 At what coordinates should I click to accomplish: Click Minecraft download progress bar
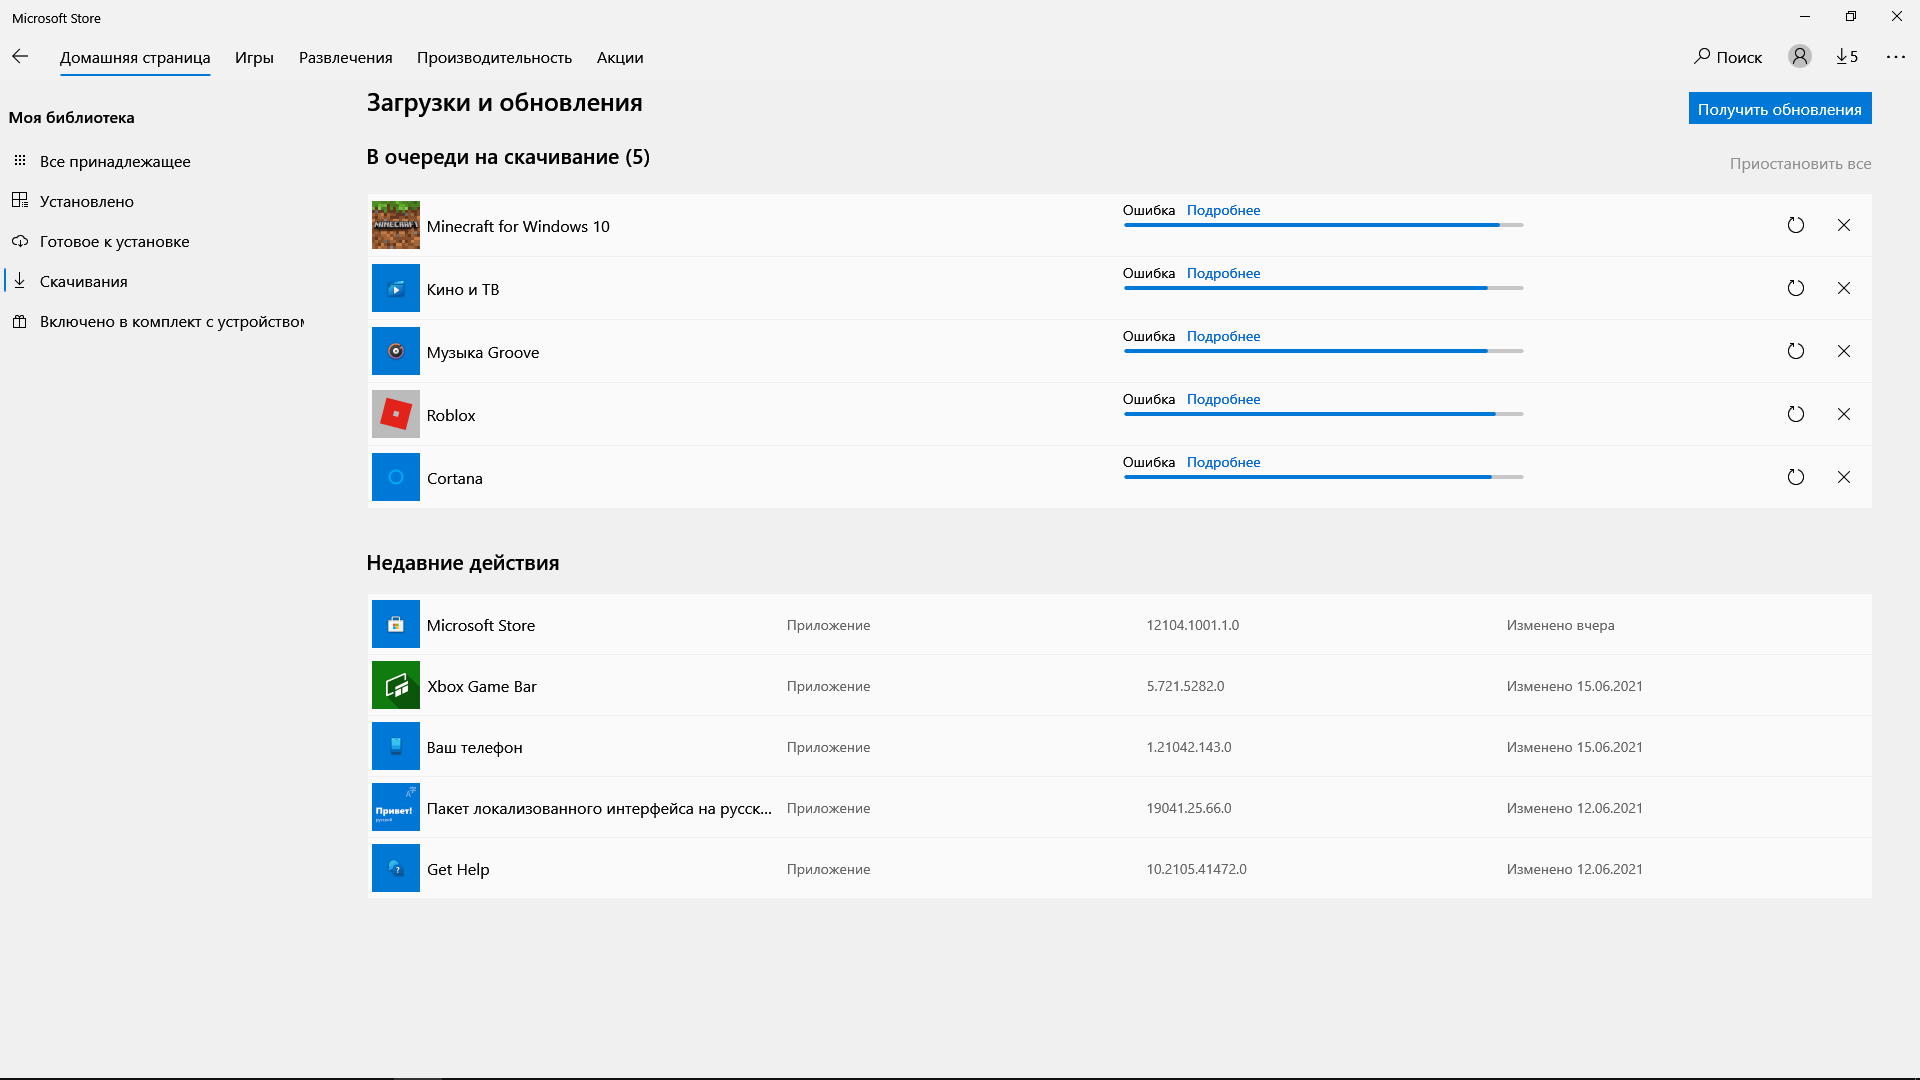click(x=1323, y=225)
